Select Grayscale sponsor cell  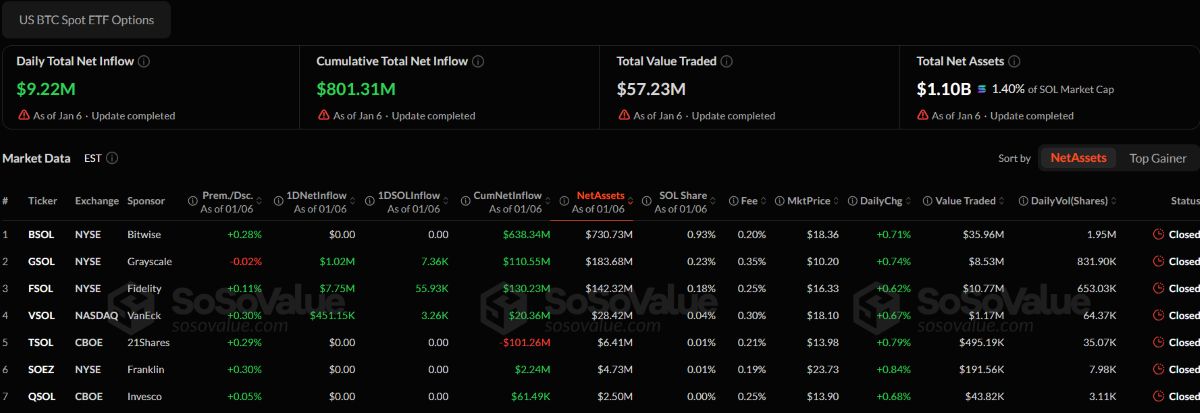click(149, 261)
